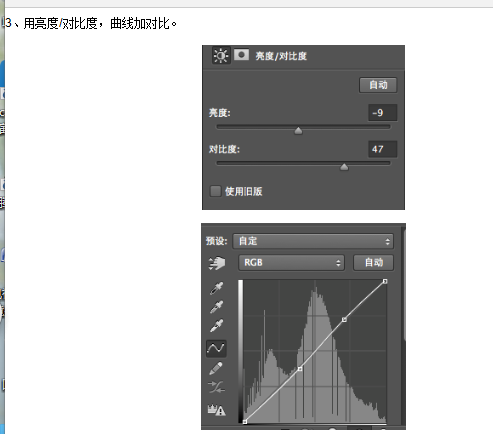Image resolution: width=493 pixels, height=434 pixels.
Task: Select the pencil draw curve tool
Action: [216, 368]
